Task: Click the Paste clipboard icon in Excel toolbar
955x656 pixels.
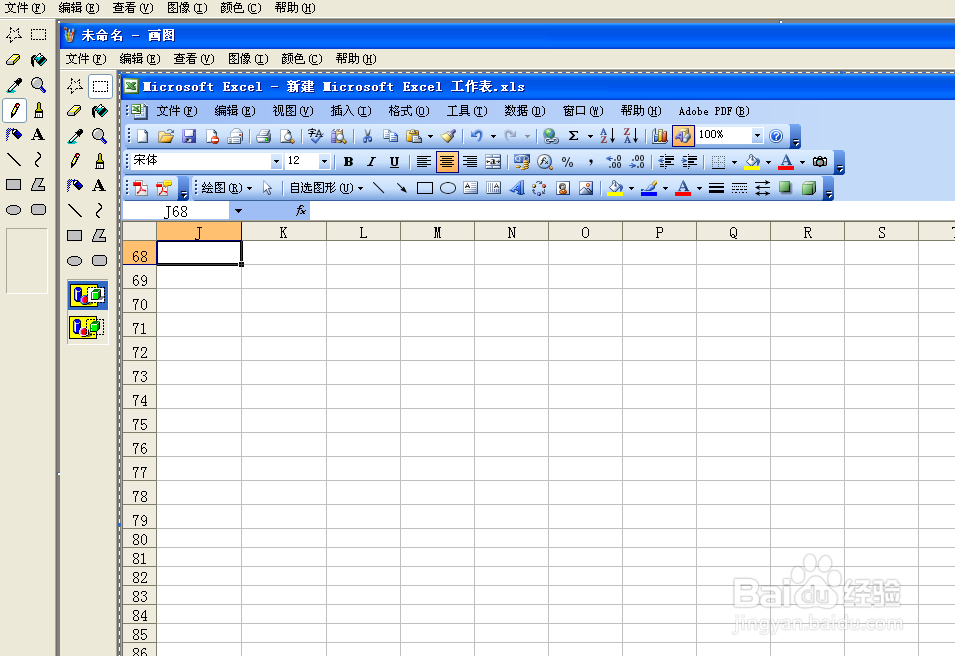Action: pos(414,136)
